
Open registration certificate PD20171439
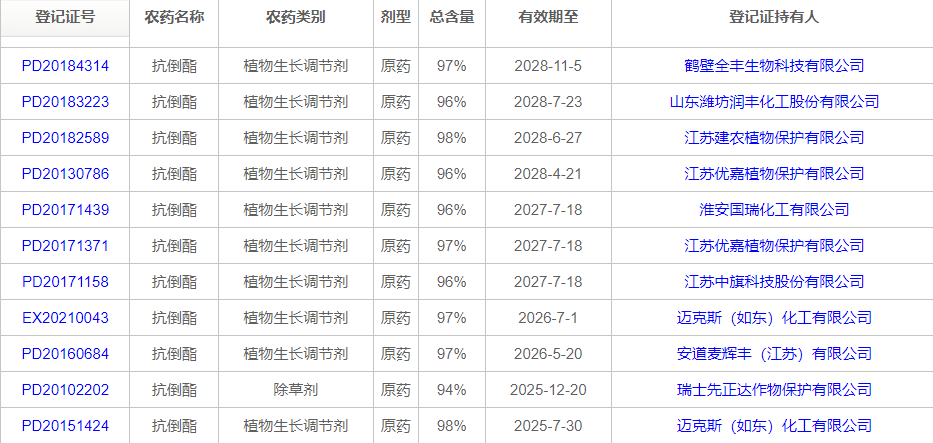pyautogui.click(x=65, y=210)
